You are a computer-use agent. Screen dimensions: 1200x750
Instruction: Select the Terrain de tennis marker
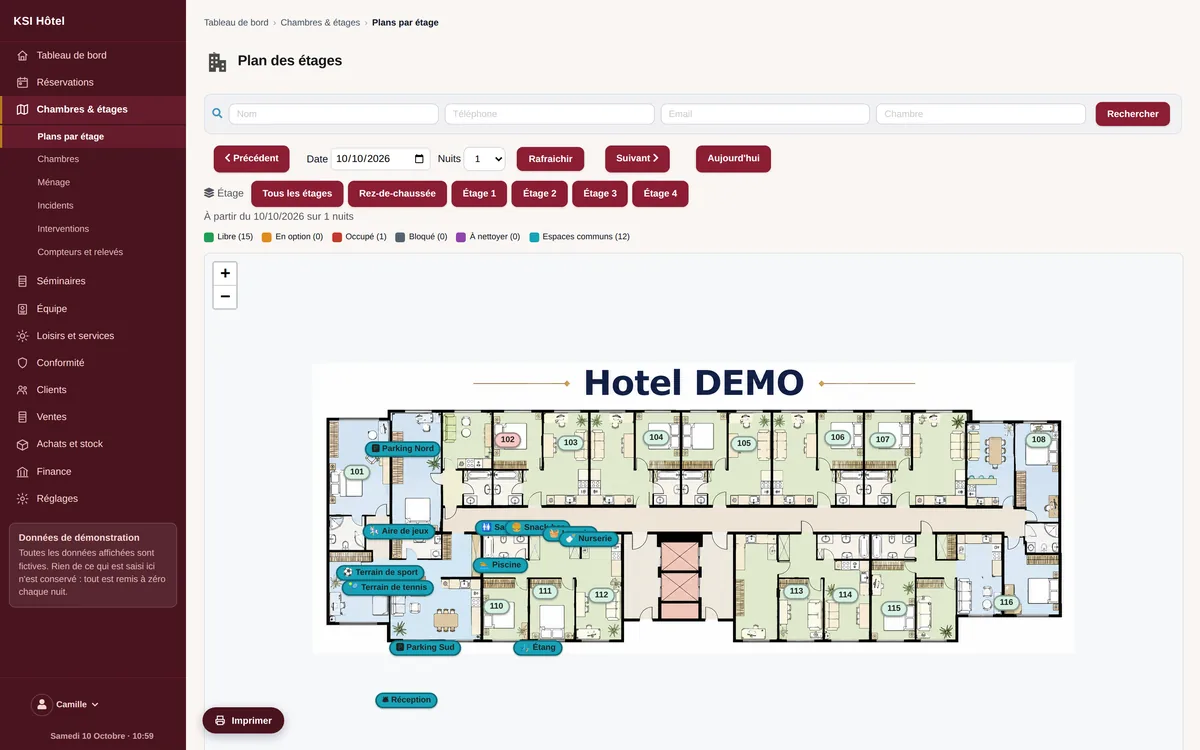coord(387,588)
